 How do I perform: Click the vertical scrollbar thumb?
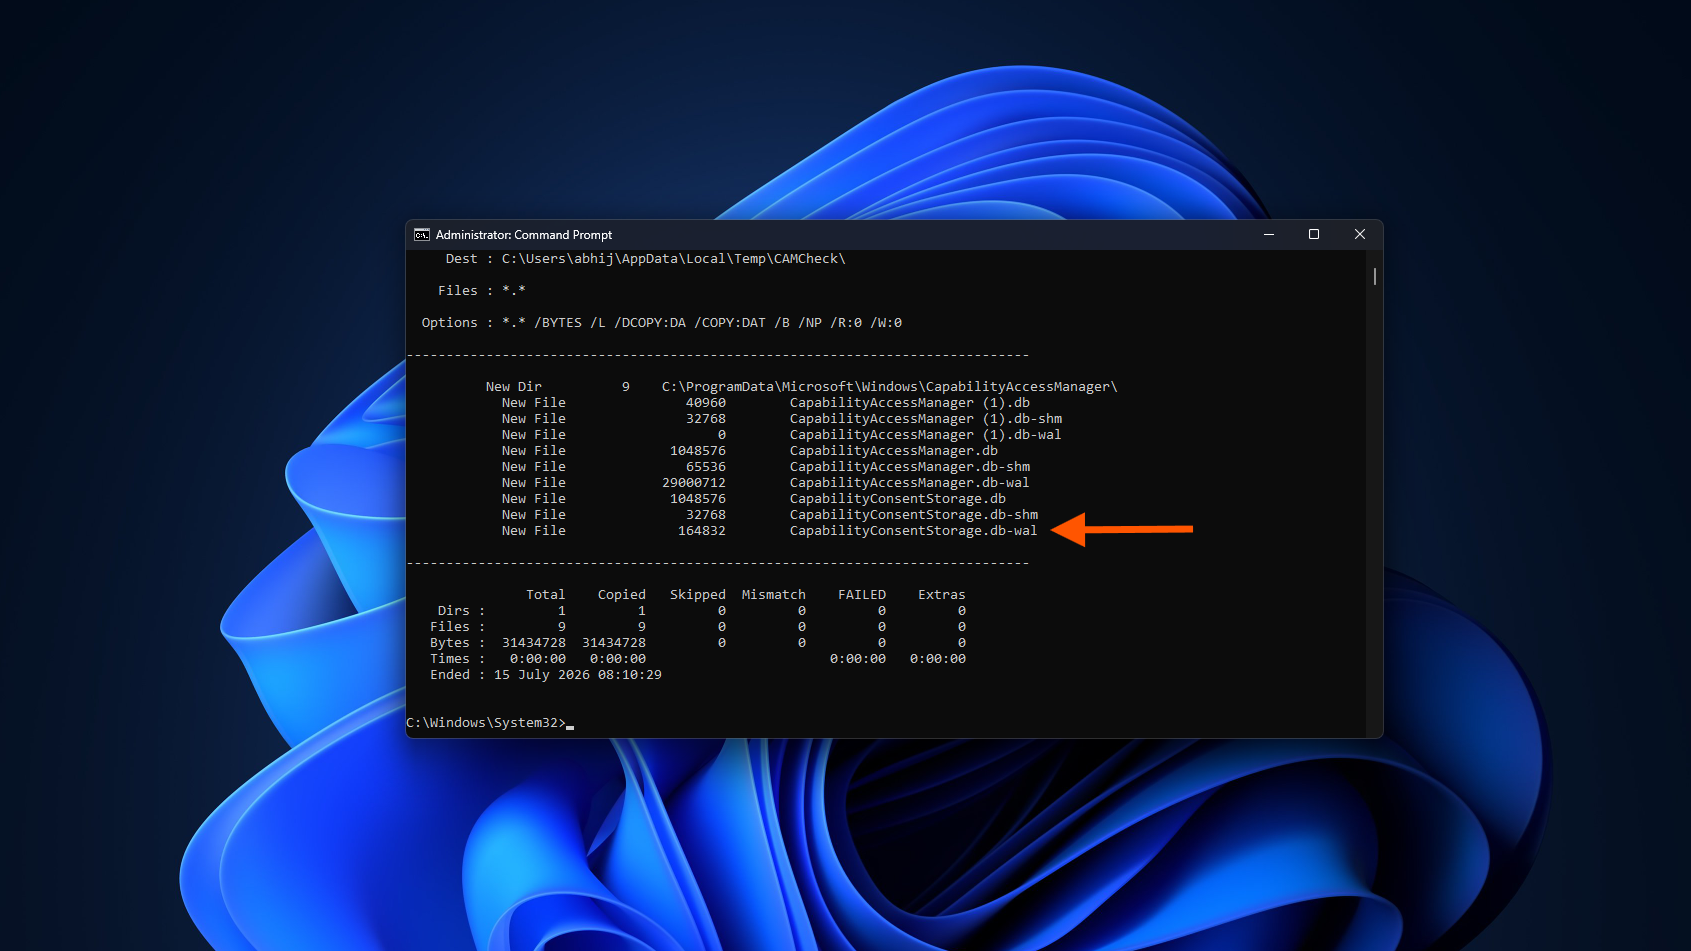tap(1375, 276)
